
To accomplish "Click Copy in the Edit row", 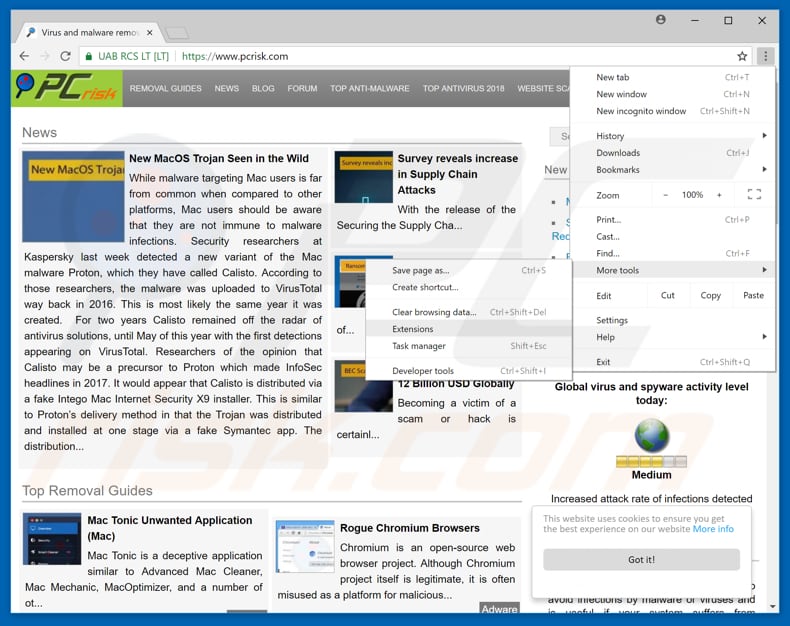I will coord(710,295).
